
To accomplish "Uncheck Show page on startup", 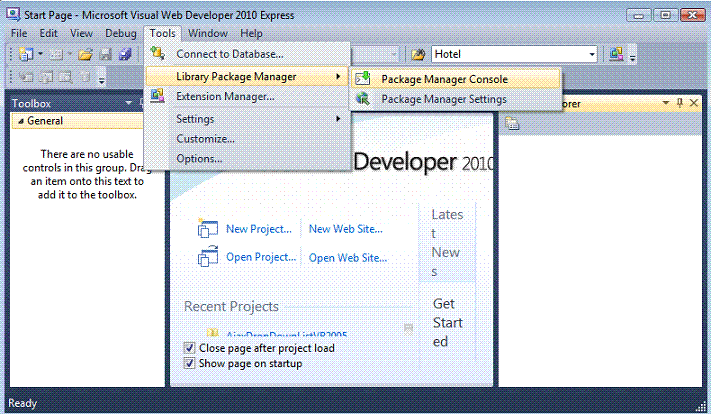I will [189, 364].
